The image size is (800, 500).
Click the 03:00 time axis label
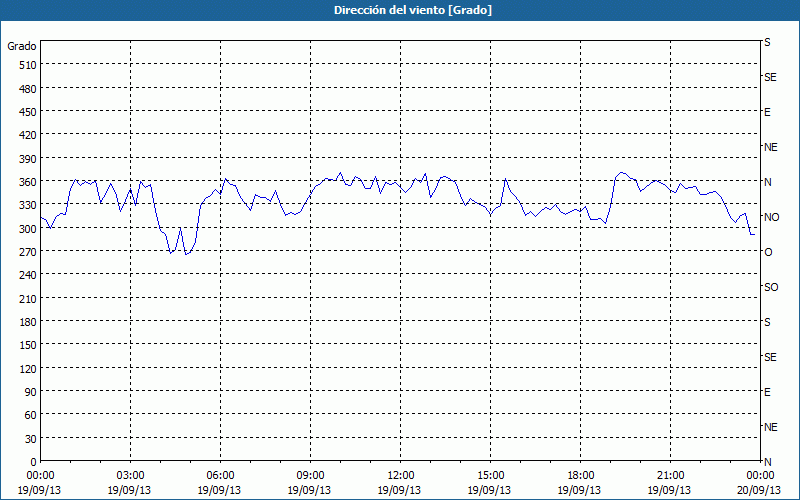click(x=130, y=476)
